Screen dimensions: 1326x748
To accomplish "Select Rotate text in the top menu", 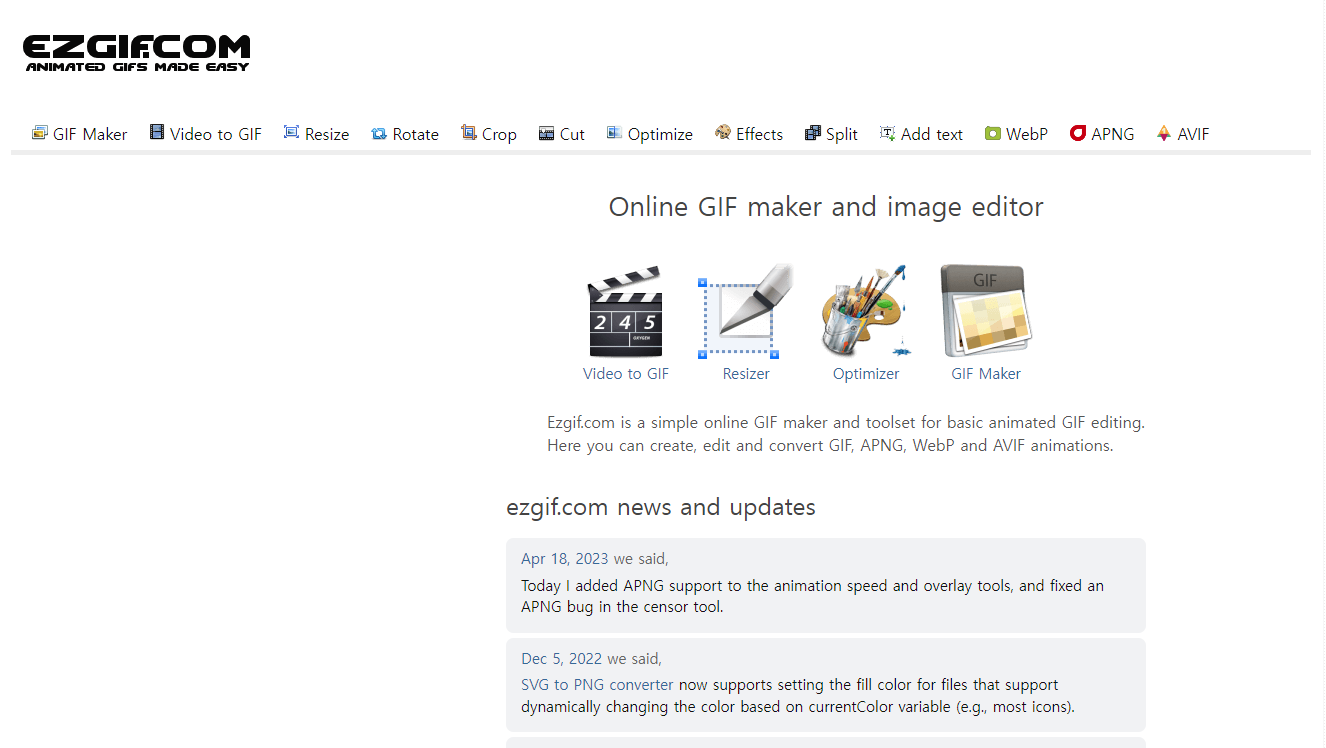I will click(416, 134).
